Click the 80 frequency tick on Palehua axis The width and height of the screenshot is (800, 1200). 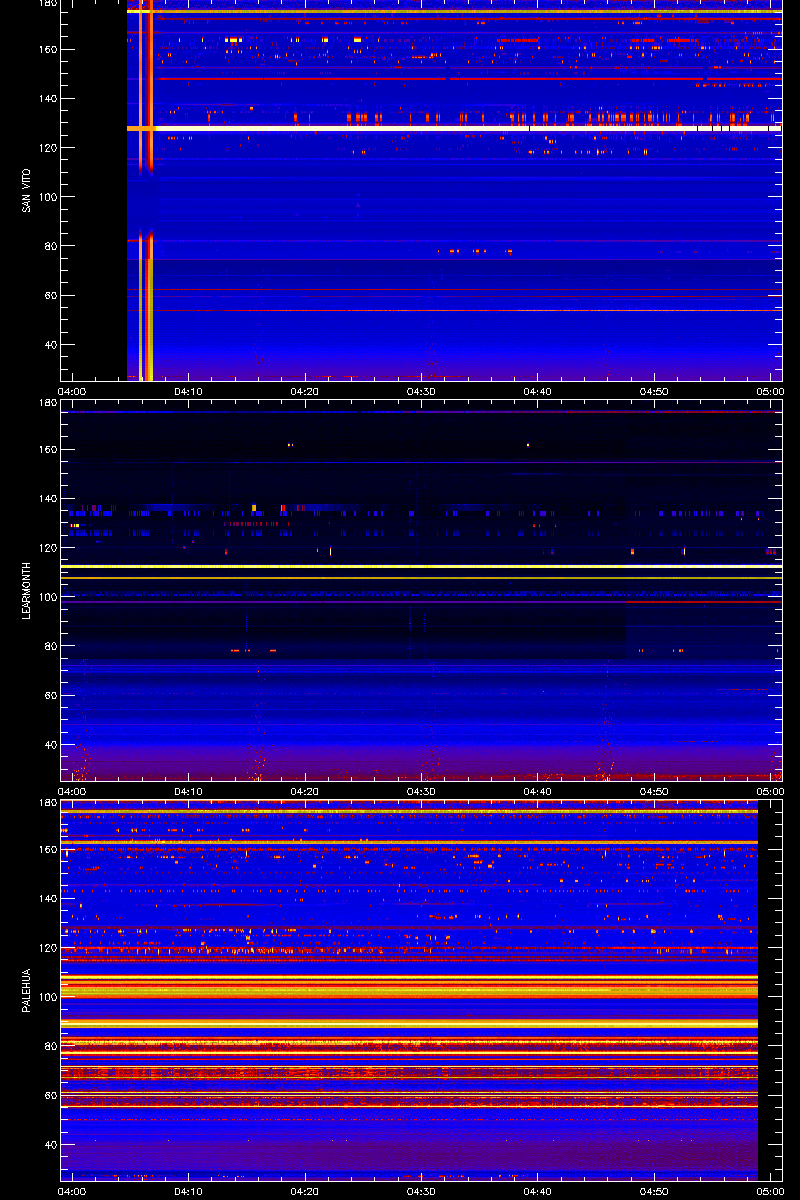coord(50,1046)
